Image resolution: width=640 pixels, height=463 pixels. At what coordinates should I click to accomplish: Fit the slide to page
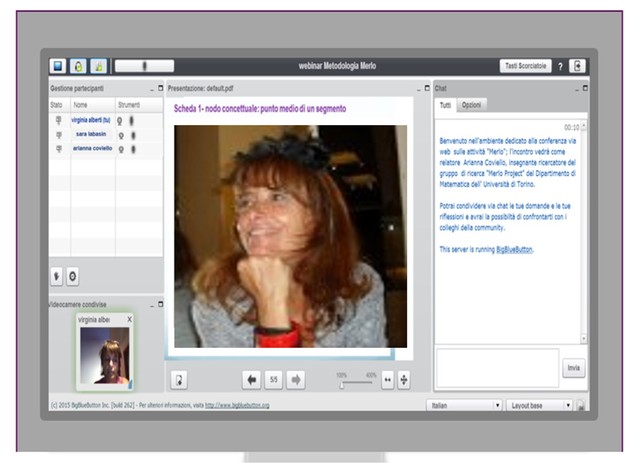[404, 380]
